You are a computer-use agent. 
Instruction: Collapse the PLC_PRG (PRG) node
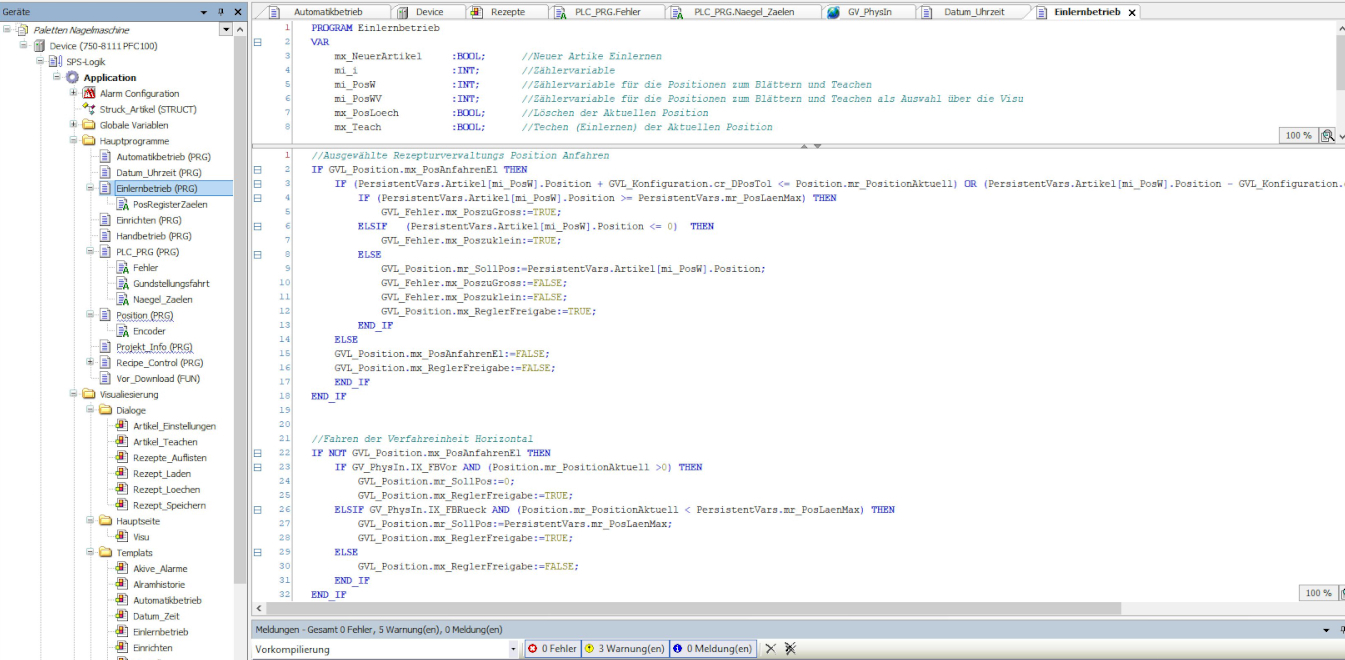(x=90, y=252)
